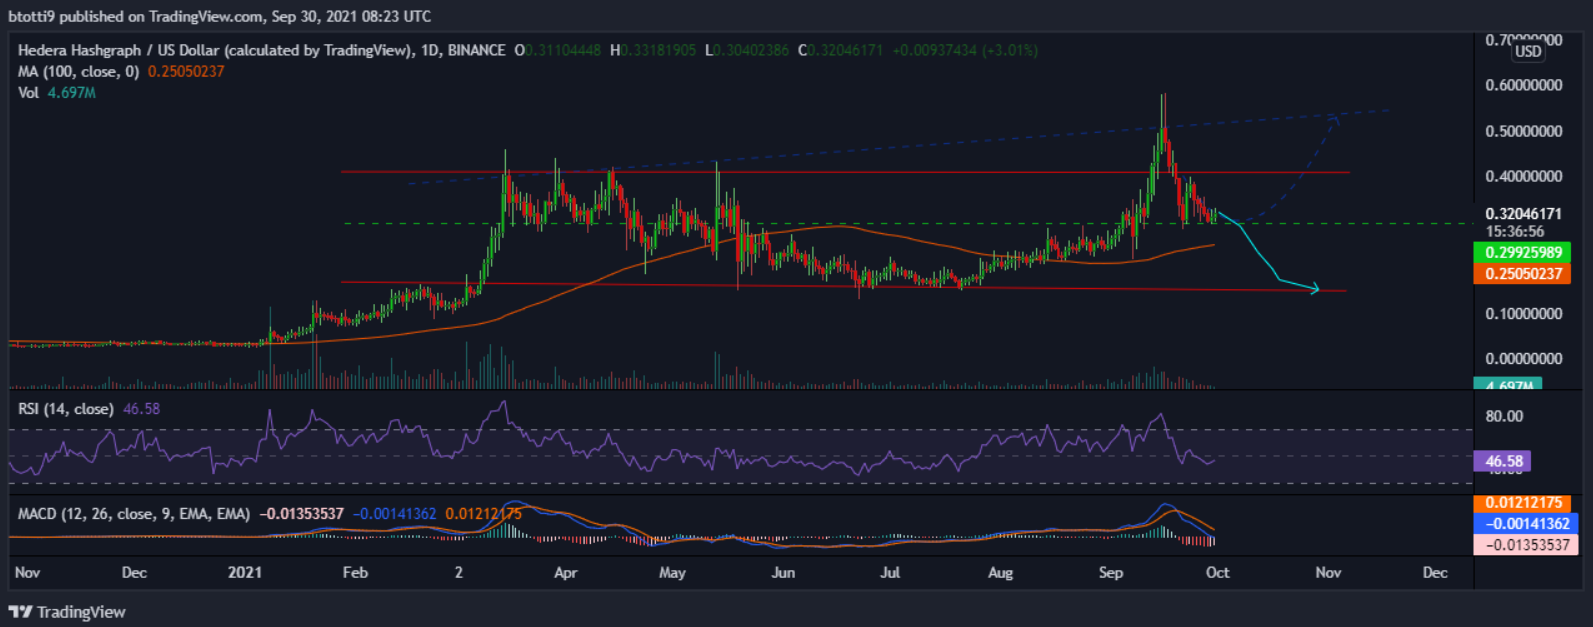Click the 0.10000000 price axis label
1593x627 pixels.
point(1524,314)
